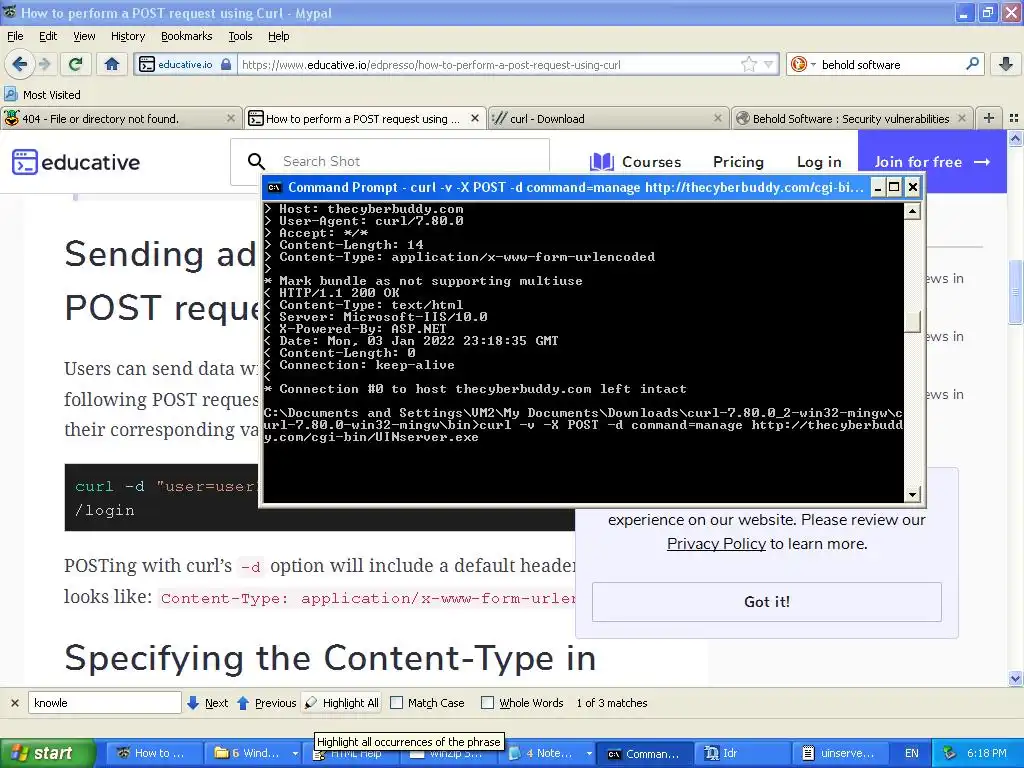Switch to the Idr taskbar item
The height and width of the screenshot is (768, 1024).
(x=742, y=754)
